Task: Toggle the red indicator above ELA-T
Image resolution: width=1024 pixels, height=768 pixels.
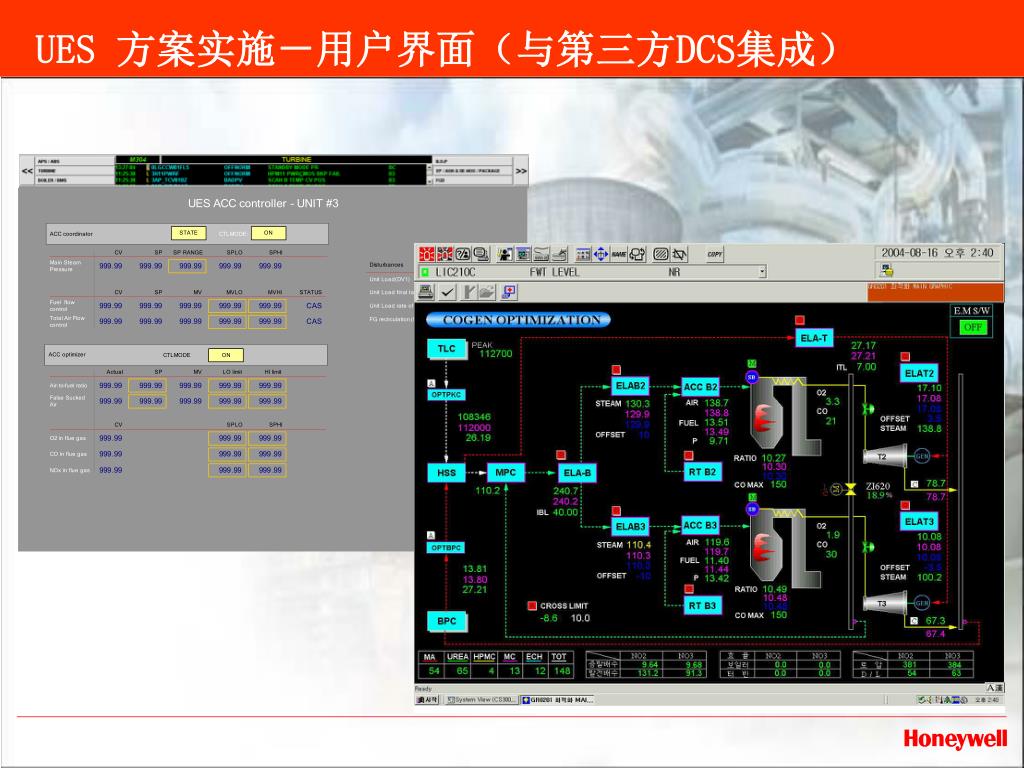Action: (x=799, y=320)
